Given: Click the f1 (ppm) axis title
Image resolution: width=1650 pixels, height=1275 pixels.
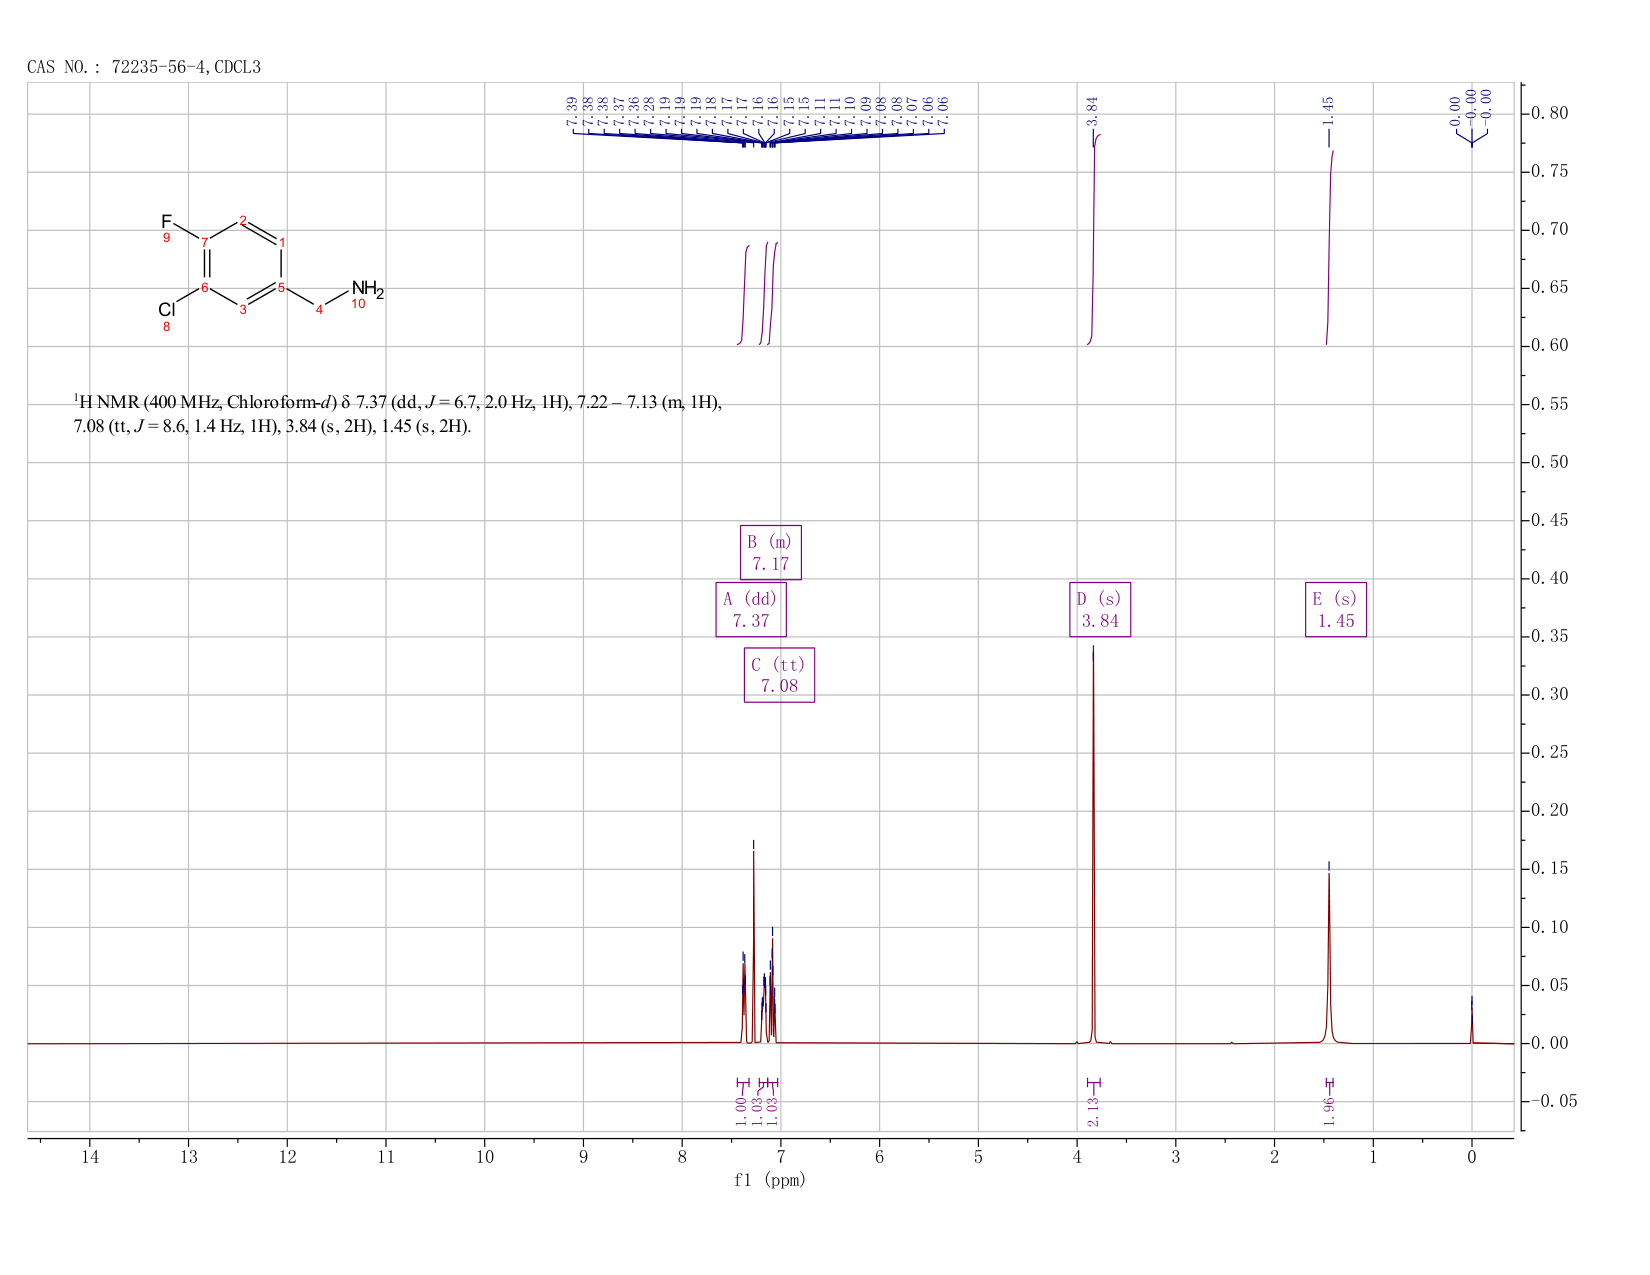Looking at the screenshot, I should (770, 1180).
